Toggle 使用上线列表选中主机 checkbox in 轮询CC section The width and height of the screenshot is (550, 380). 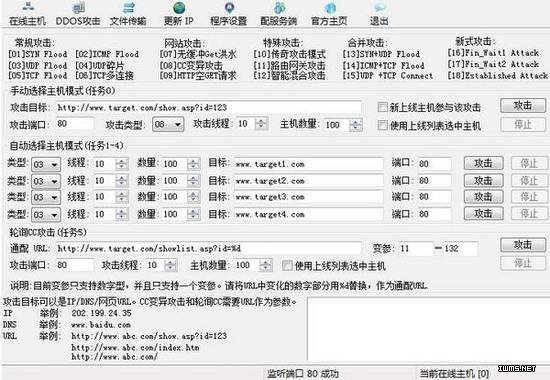[287, 266]
